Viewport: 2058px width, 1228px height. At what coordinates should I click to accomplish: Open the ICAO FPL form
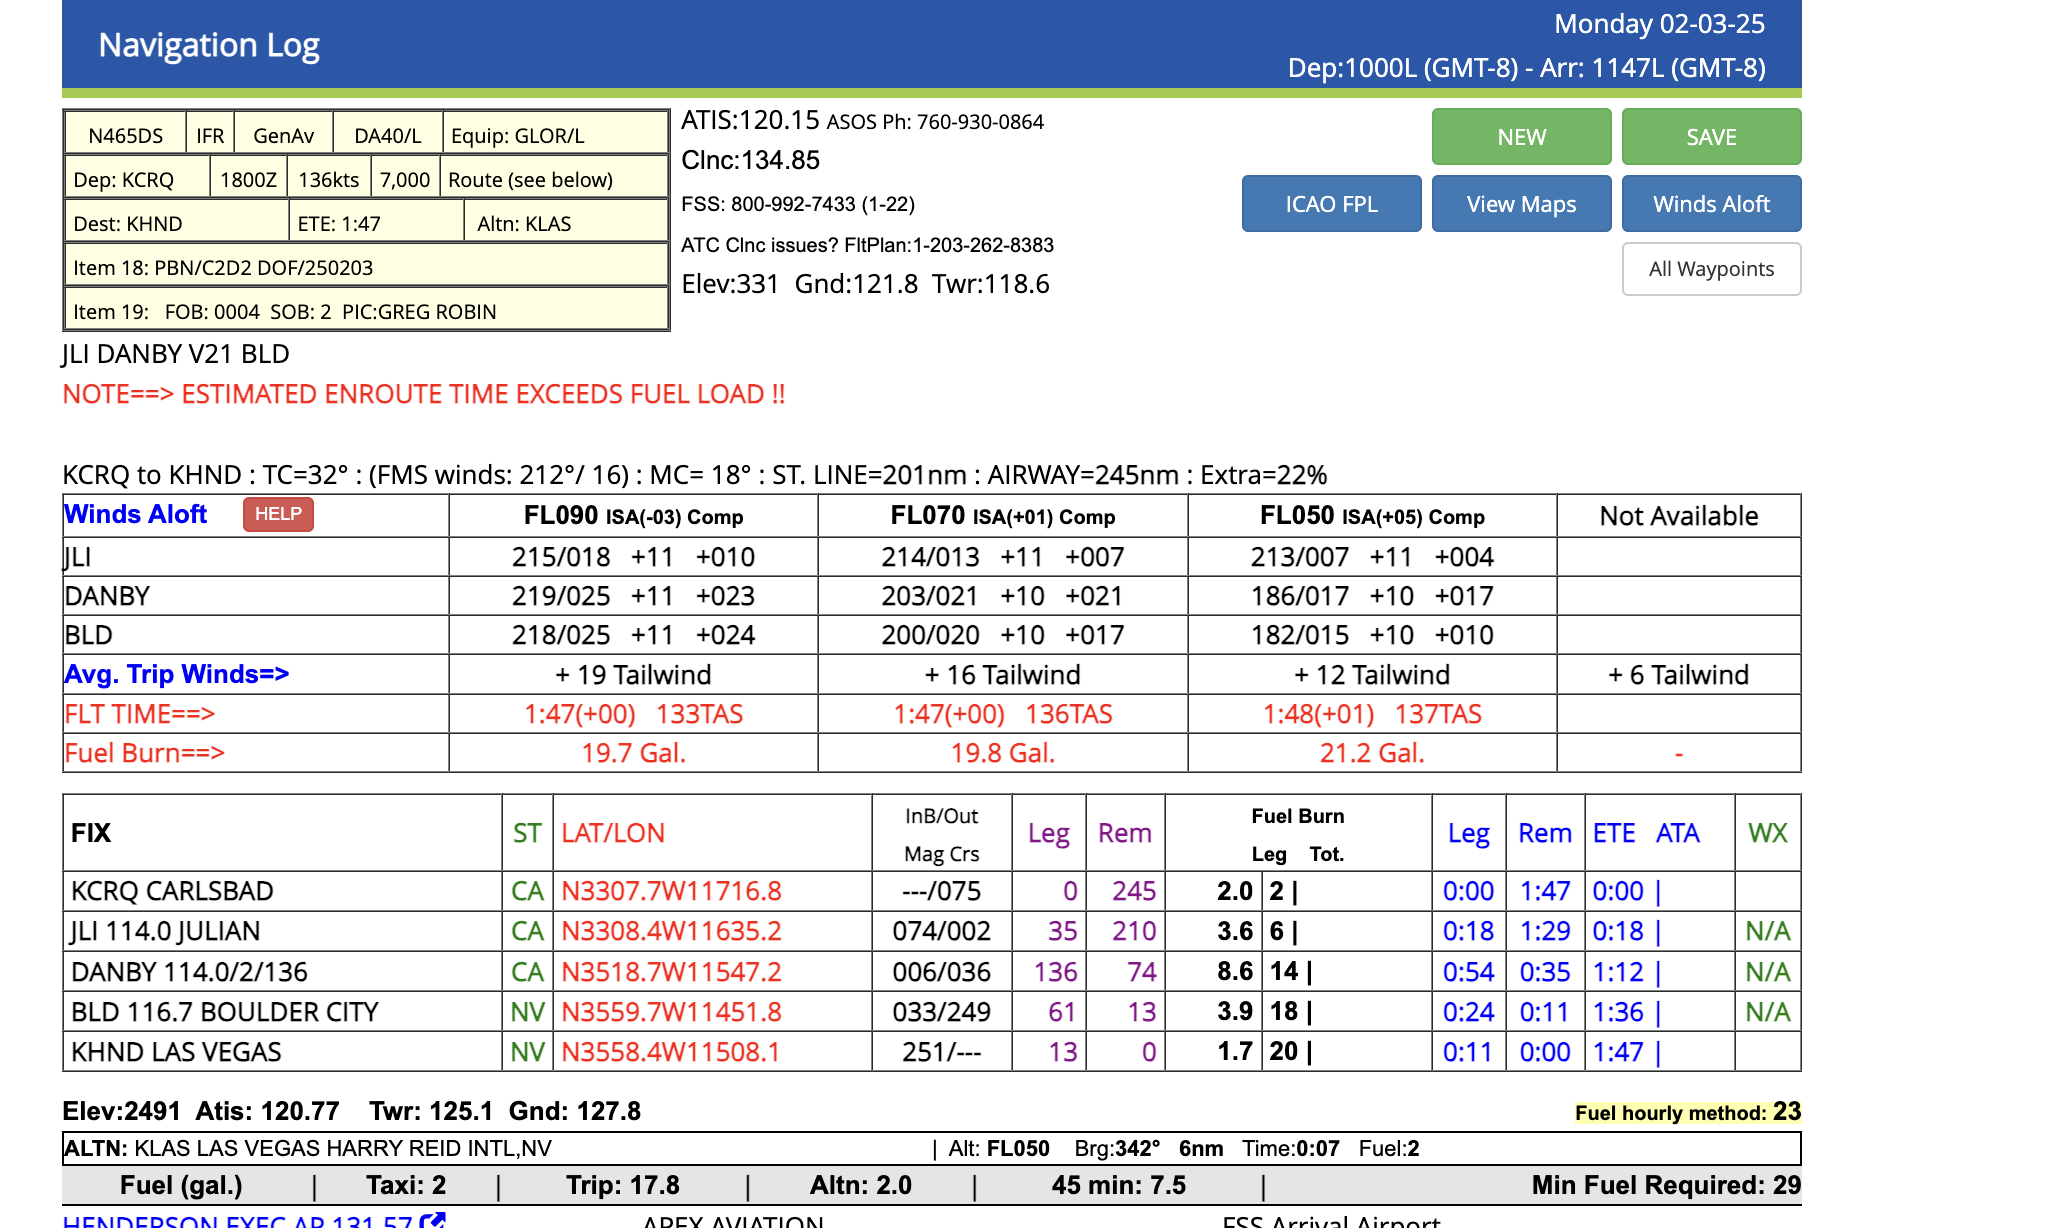[1331, 203]
